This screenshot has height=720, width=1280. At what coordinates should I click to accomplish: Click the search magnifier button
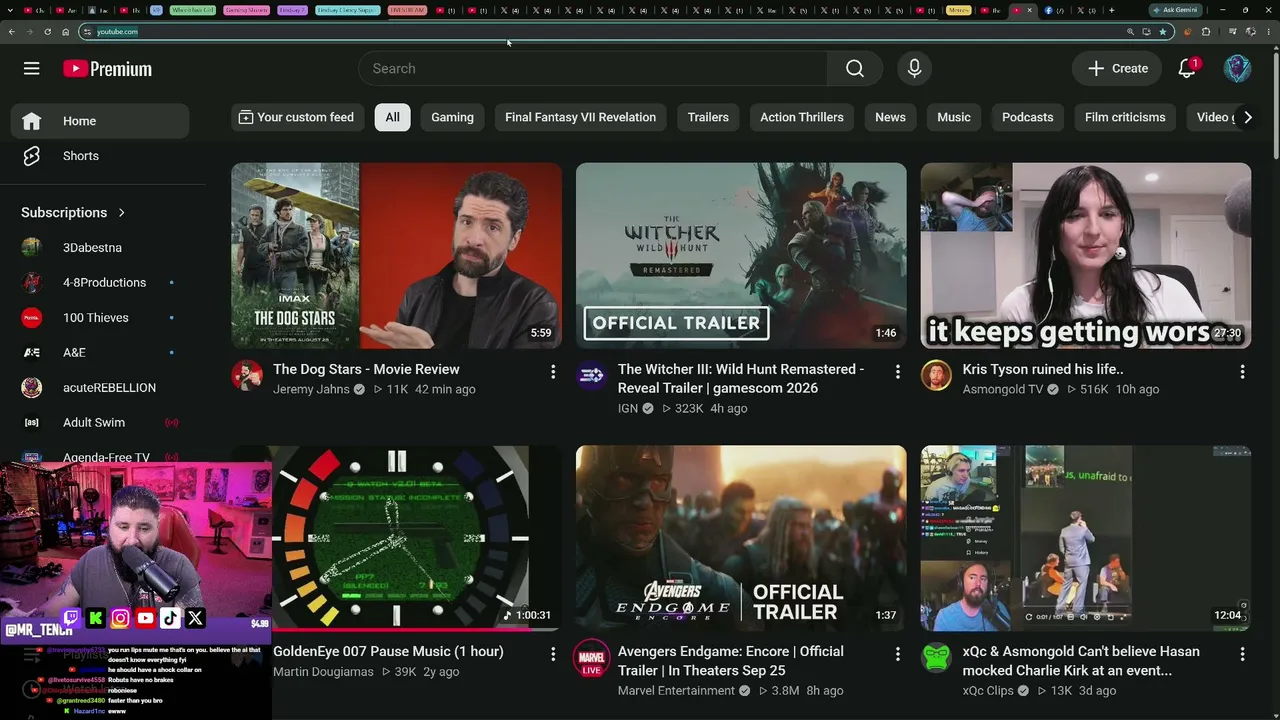pyautogui.click(x=855, y=68)
